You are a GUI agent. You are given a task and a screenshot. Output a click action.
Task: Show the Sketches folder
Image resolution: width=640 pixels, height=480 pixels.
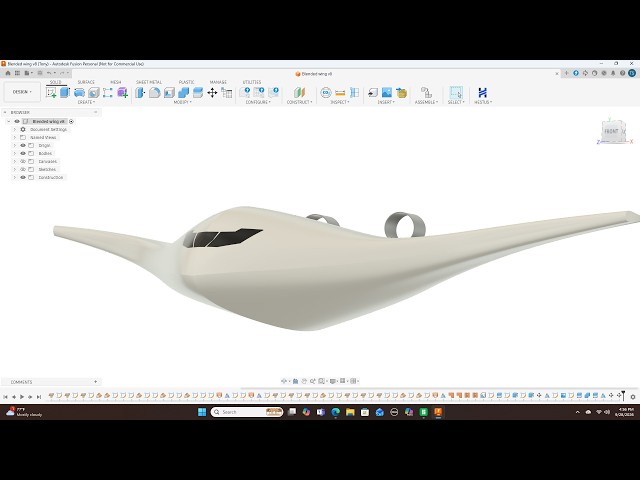click(x=23, y=169)
